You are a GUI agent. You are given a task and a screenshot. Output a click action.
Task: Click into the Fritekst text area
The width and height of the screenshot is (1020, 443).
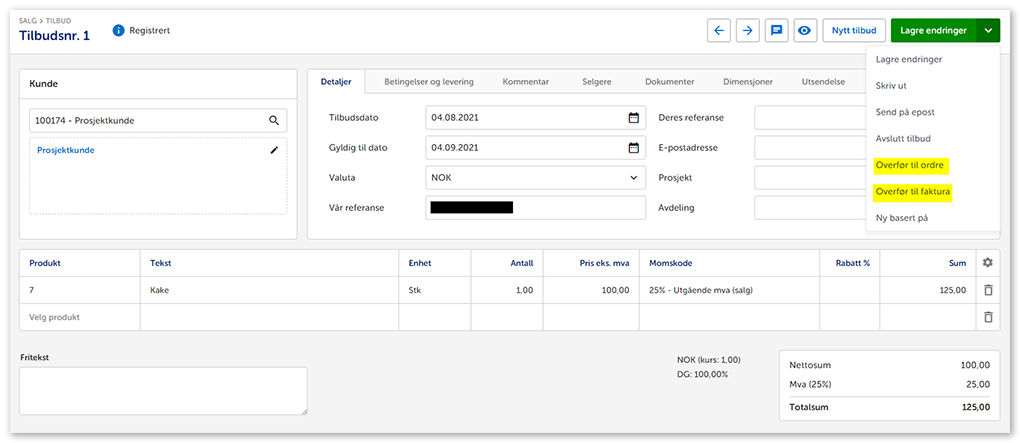163,390
